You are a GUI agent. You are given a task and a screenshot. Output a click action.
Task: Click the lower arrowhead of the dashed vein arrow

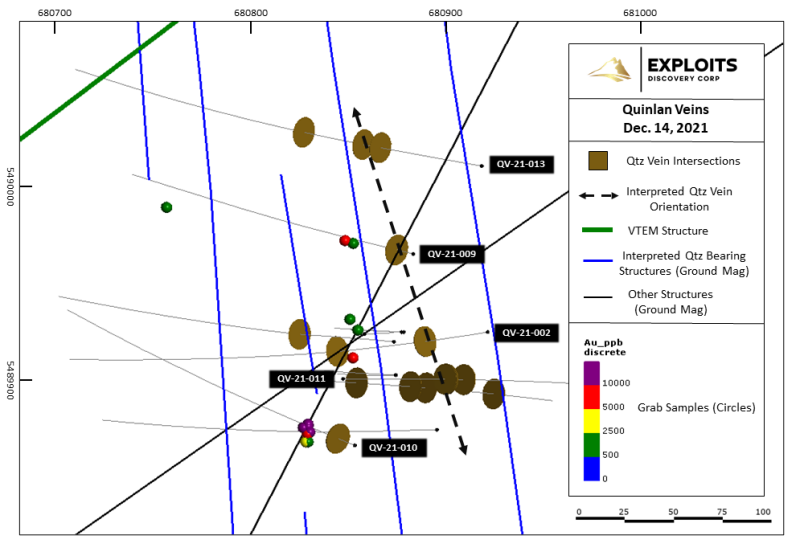(x=463, y=448)
